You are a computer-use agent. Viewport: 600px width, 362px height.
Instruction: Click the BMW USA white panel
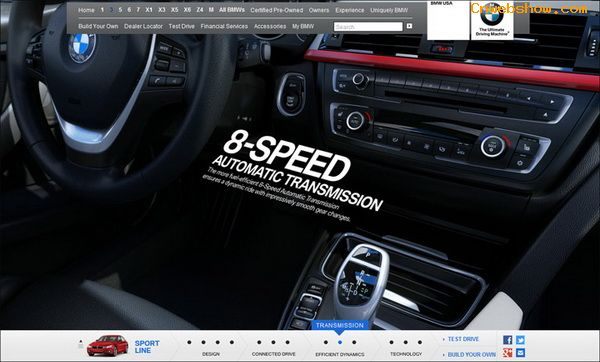pos(448,20)
